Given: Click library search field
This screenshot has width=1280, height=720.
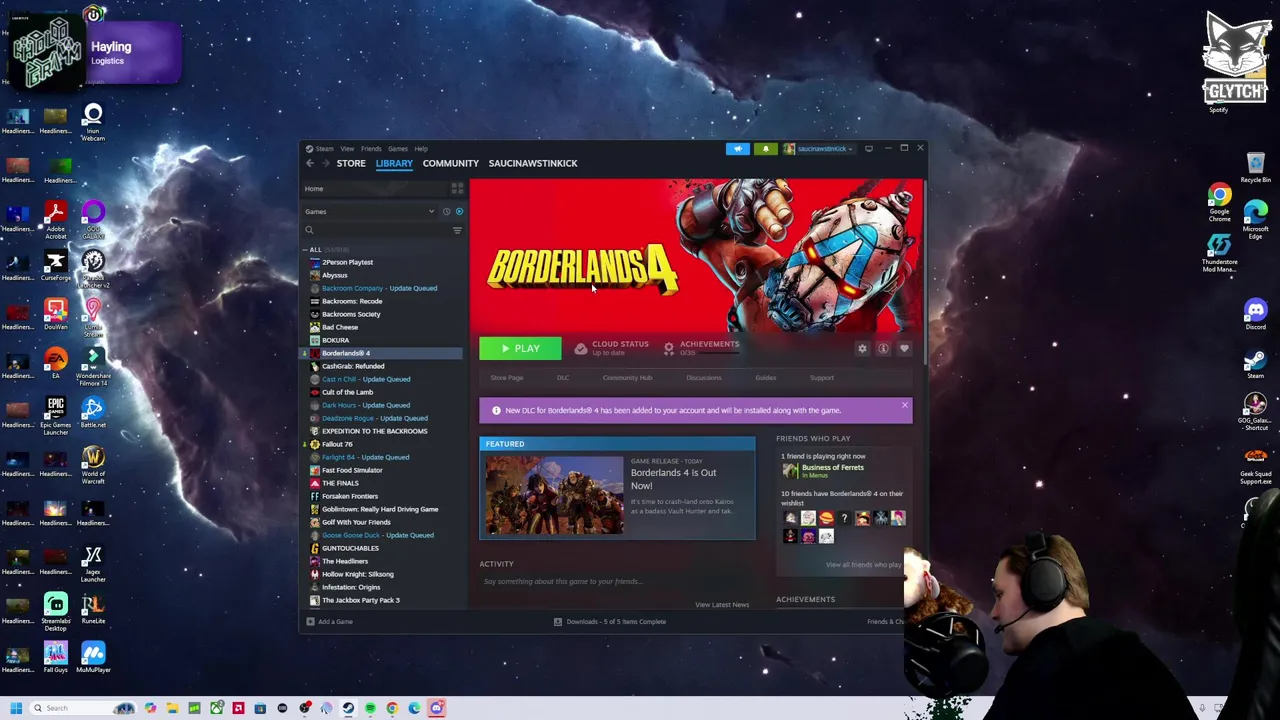Looking at the screenshot, I should pyautogui.click(x=377, y=230).
